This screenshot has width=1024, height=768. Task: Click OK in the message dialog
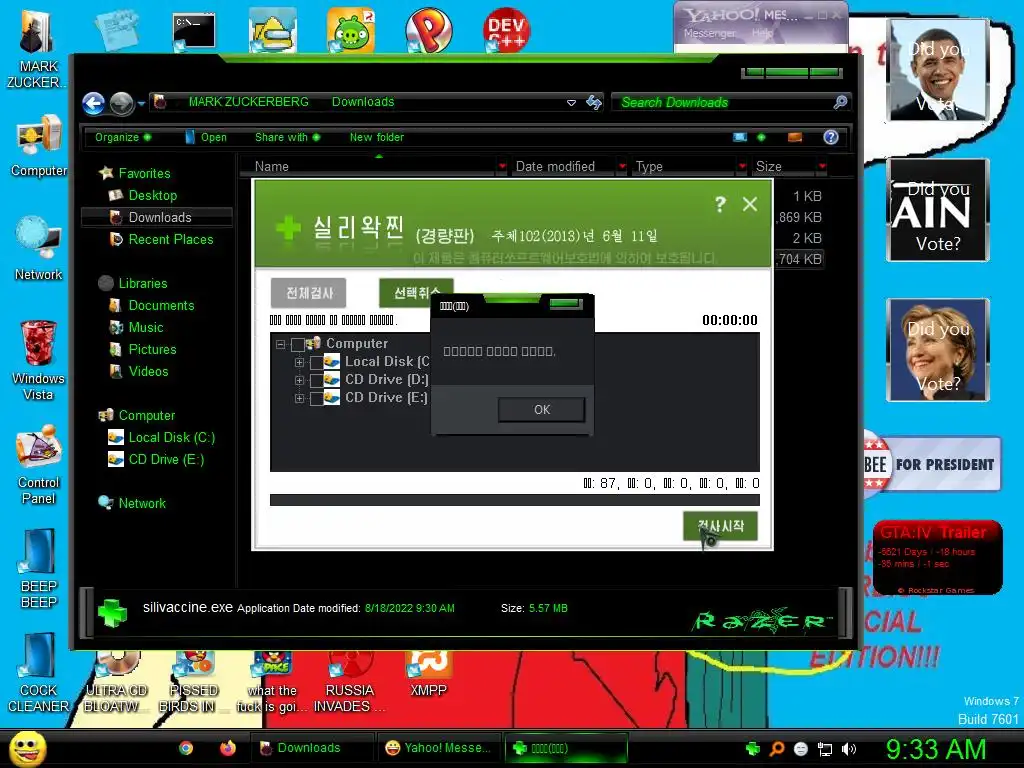pyautogui.click(x=541, y=409)
